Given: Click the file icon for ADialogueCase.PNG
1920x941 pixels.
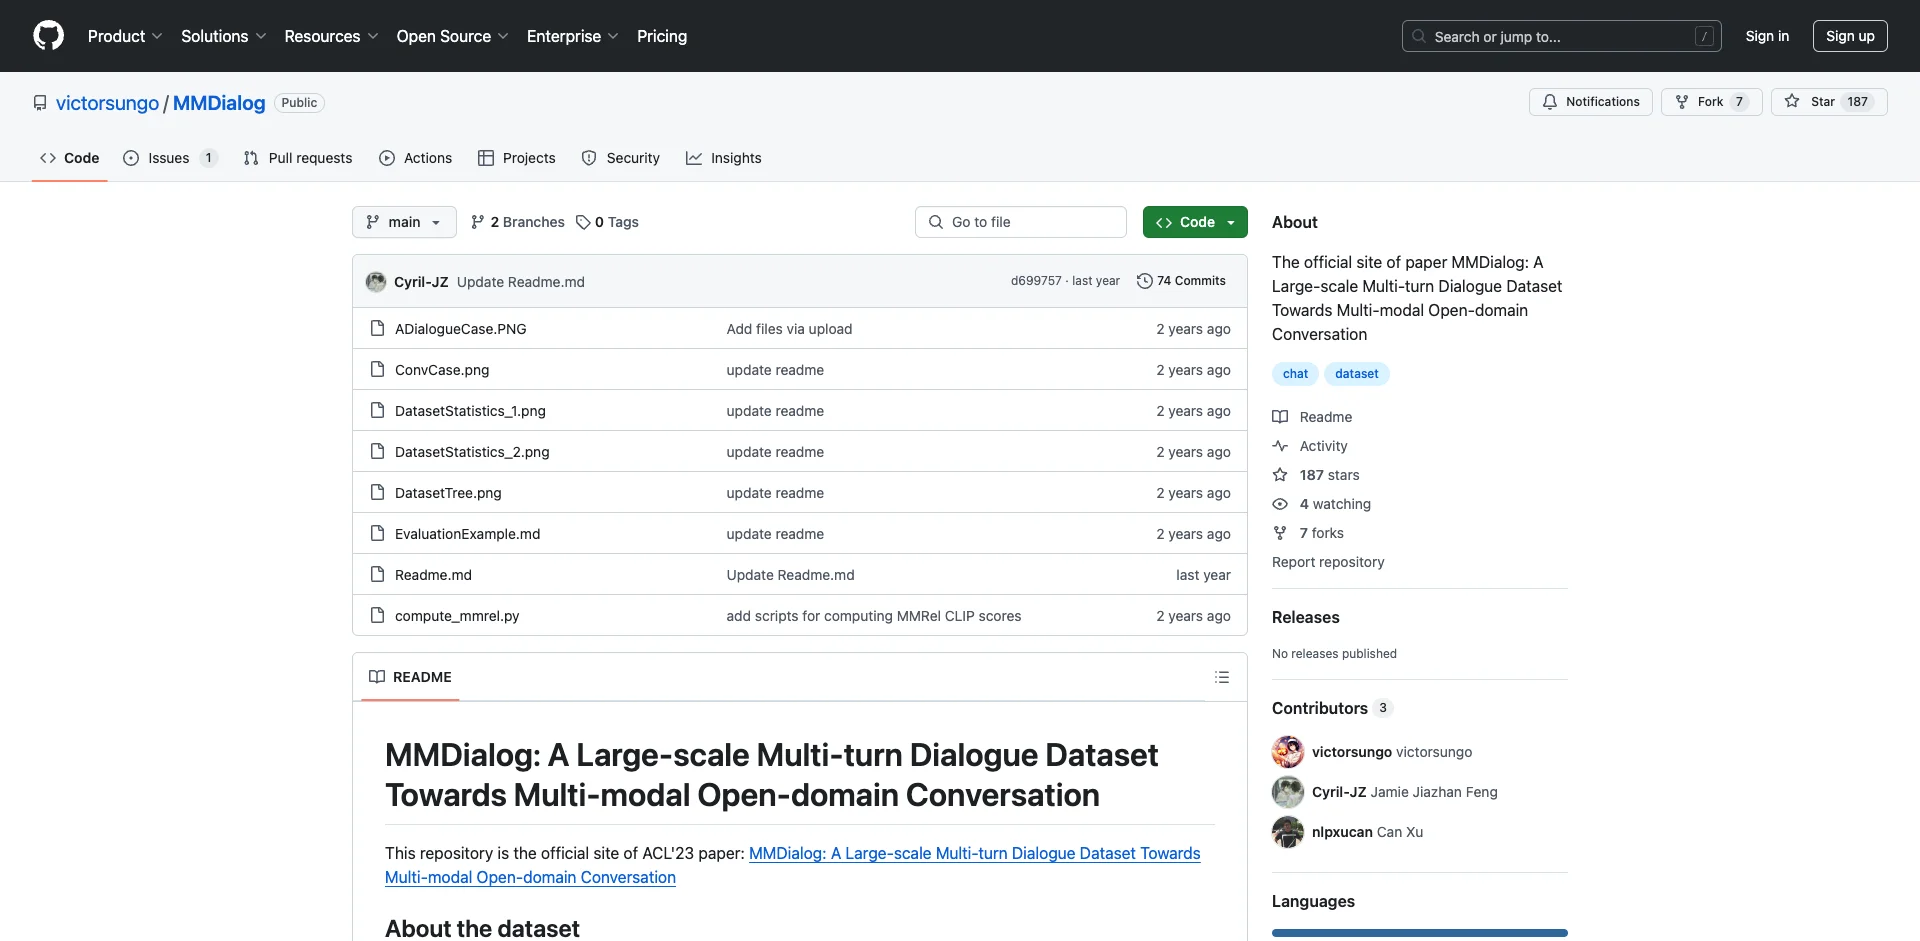Looking at the screenshot, I should pos(377,328).
